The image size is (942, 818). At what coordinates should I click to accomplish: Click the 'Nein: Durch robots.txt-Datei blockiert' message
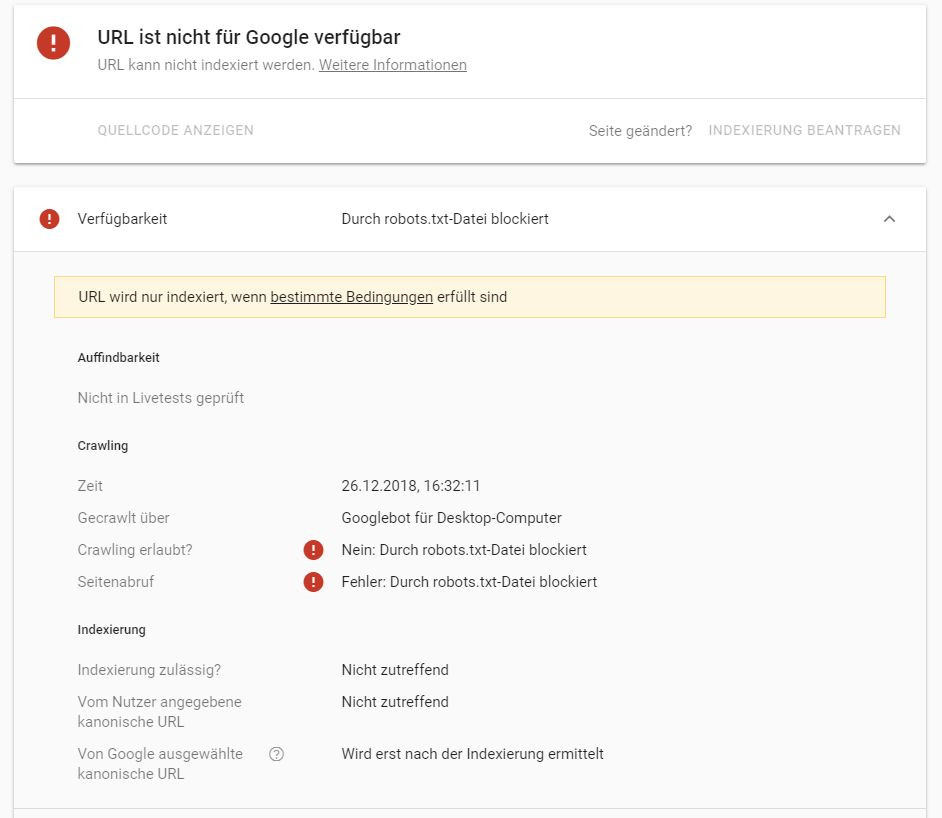pyautogui.click(x=464, y=550)
